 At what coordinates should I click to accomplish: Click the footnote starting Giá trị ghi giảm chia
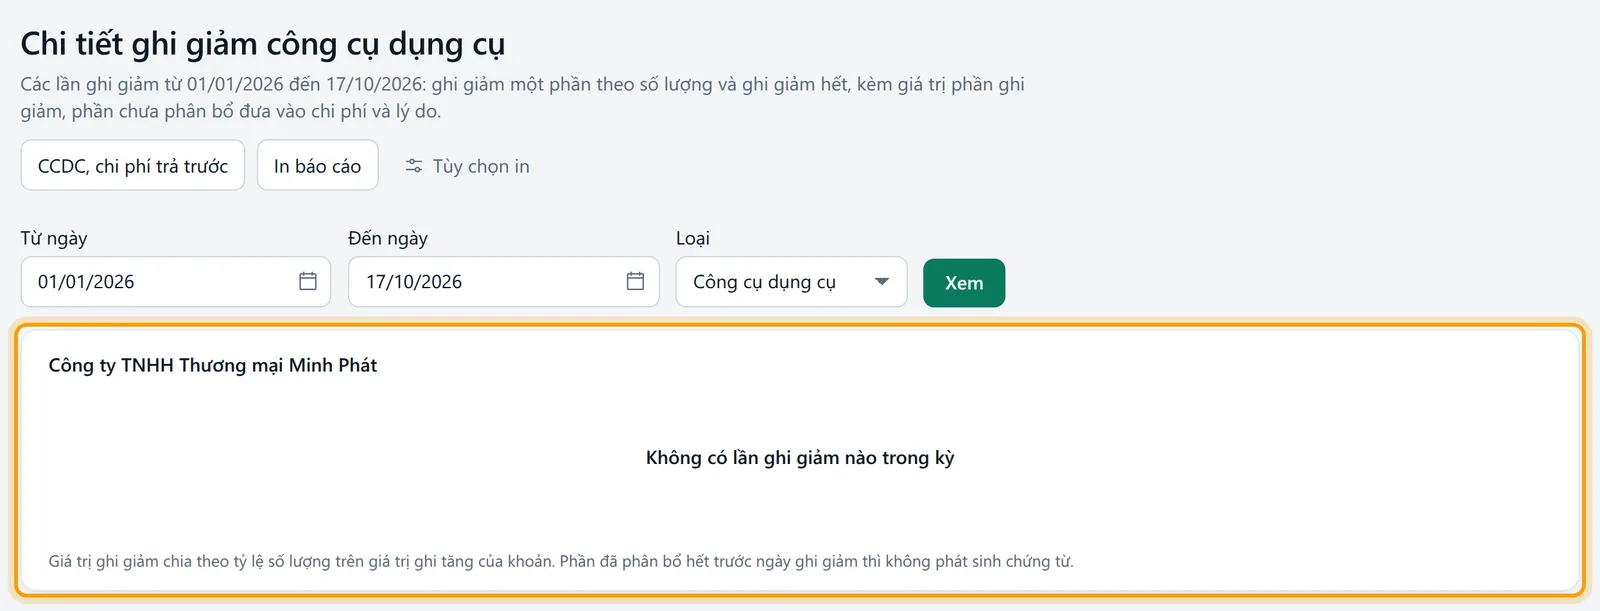[x=561, y=561]
